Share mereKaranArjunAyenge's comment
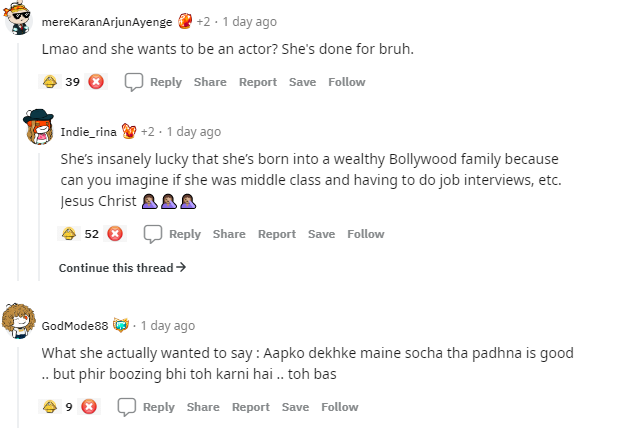This screenshot has height=439, width=624. (210, 82)
